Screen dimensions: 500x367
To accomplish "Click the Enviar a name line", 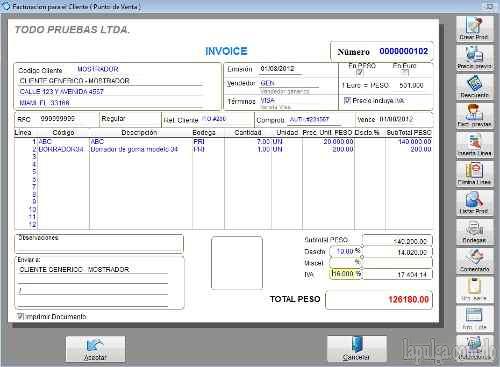I will [x=93, y=269].
